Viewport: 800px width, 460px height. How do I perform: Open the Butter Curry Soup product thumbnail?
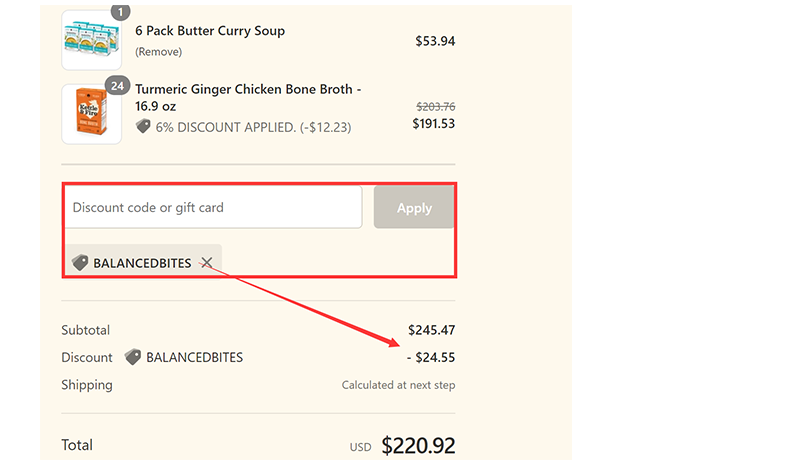pos(91,40)
